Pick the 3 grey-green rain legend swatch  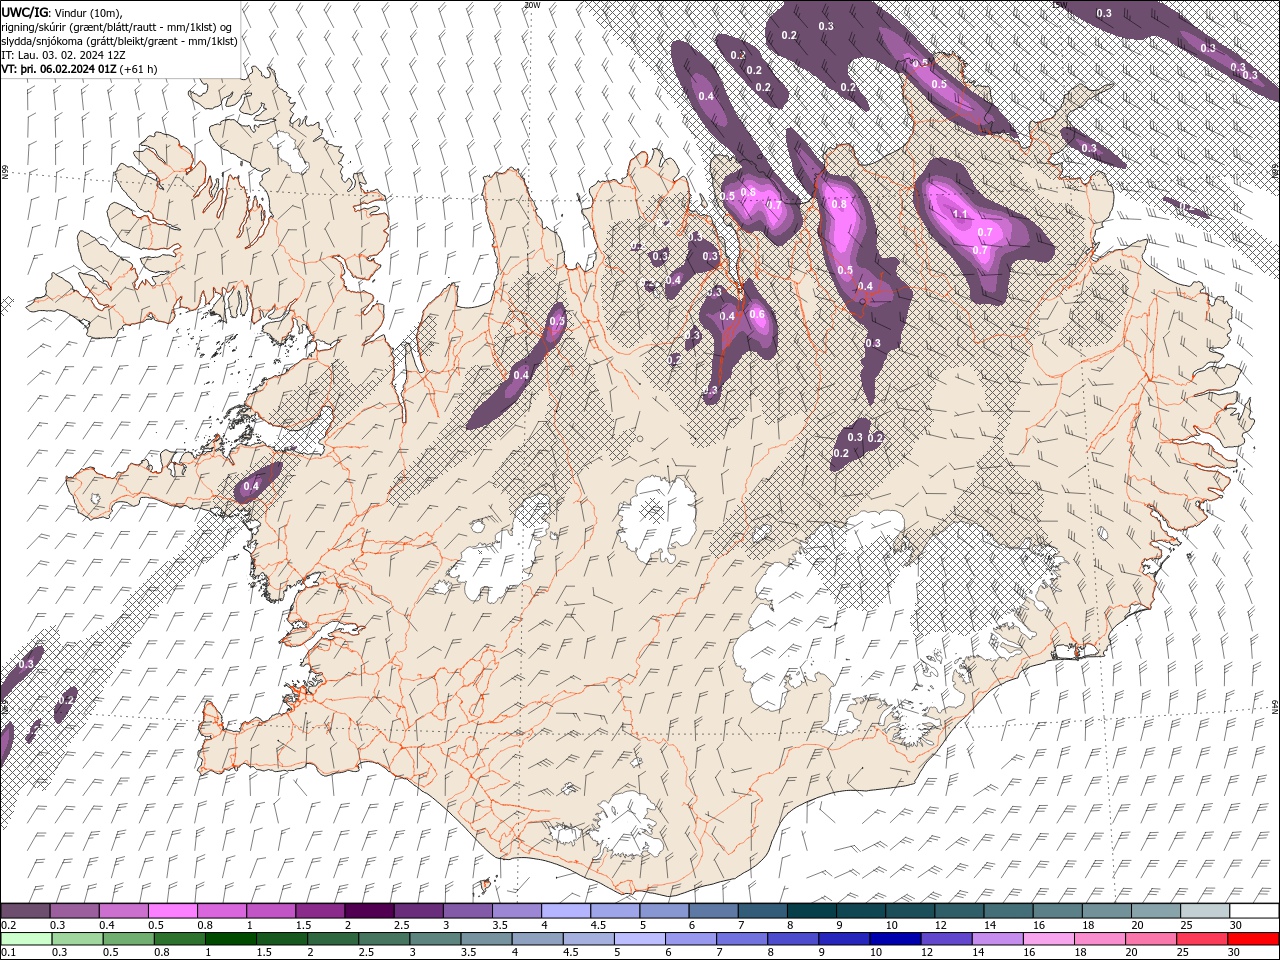point(434,939)
